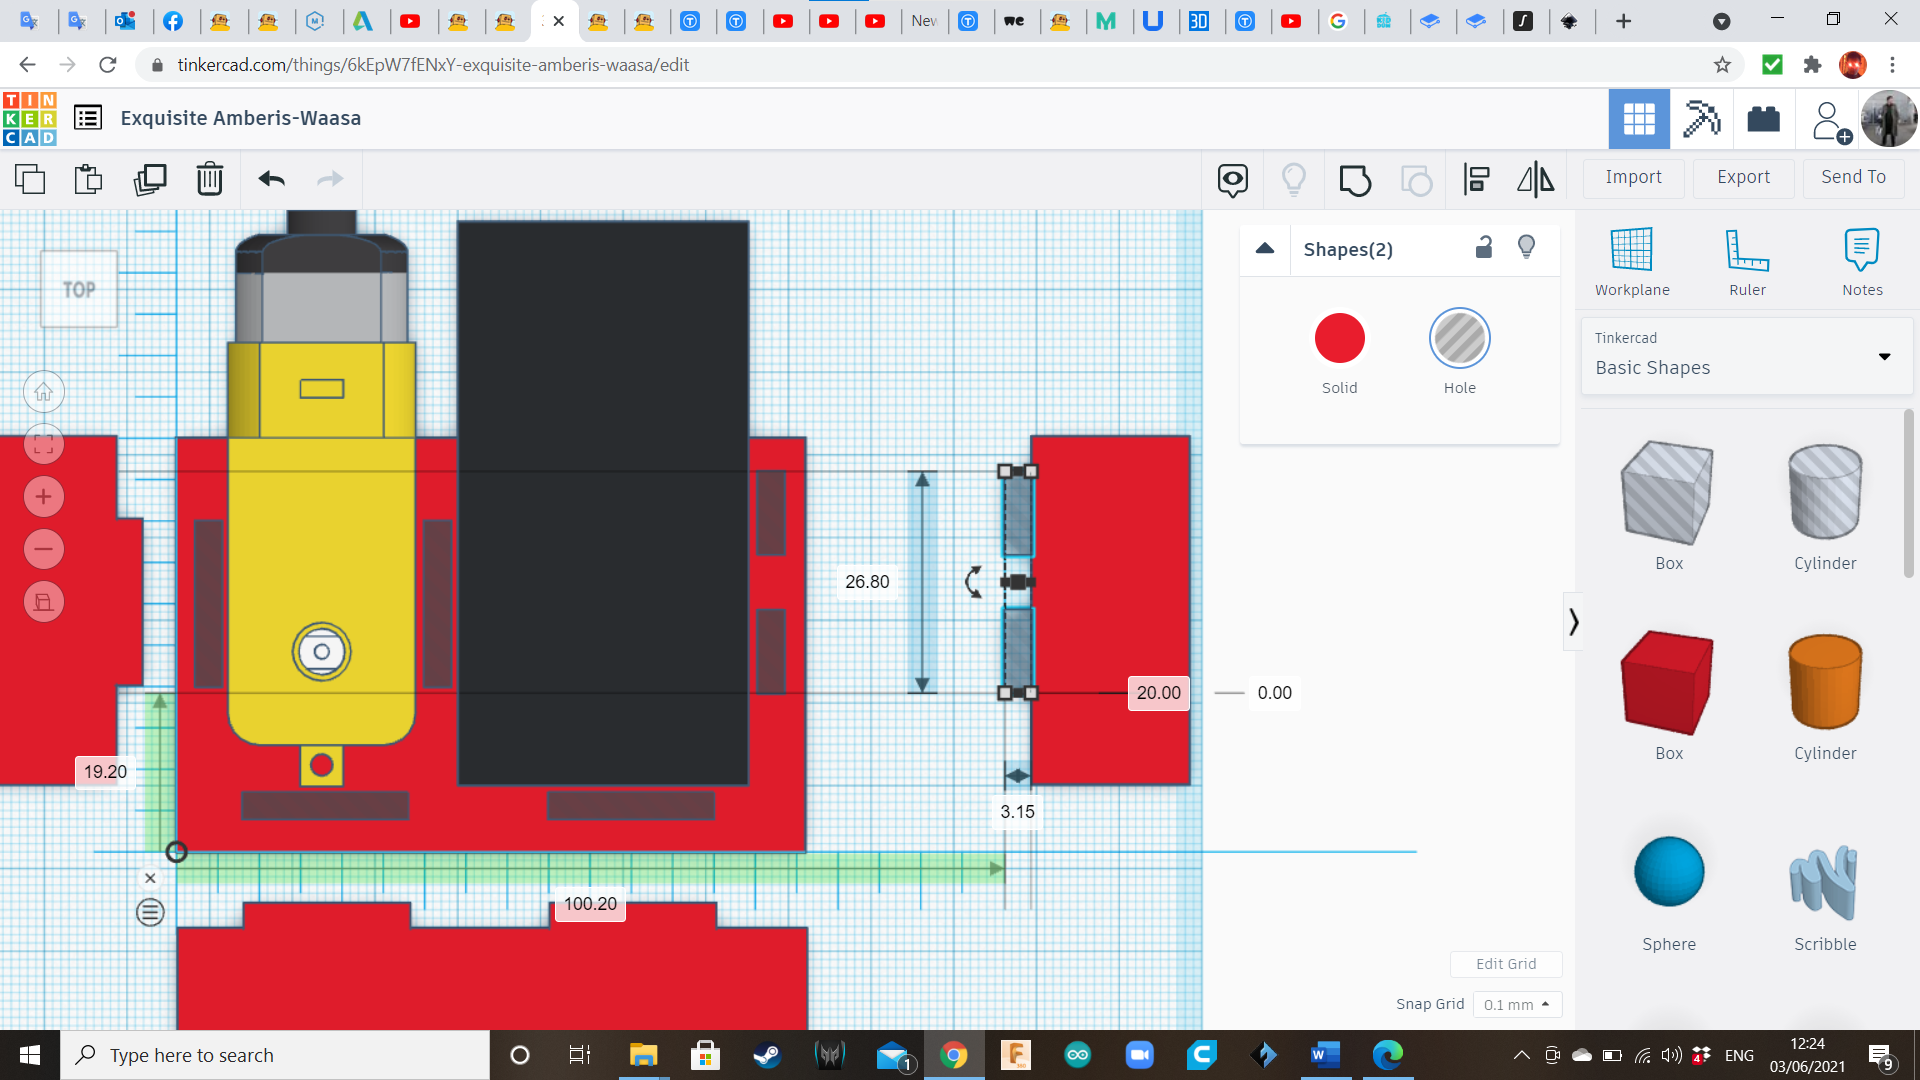Collapse the Shapes(2) inspector panel
Screen dimensions: 1920x1080
point(1265,249)
